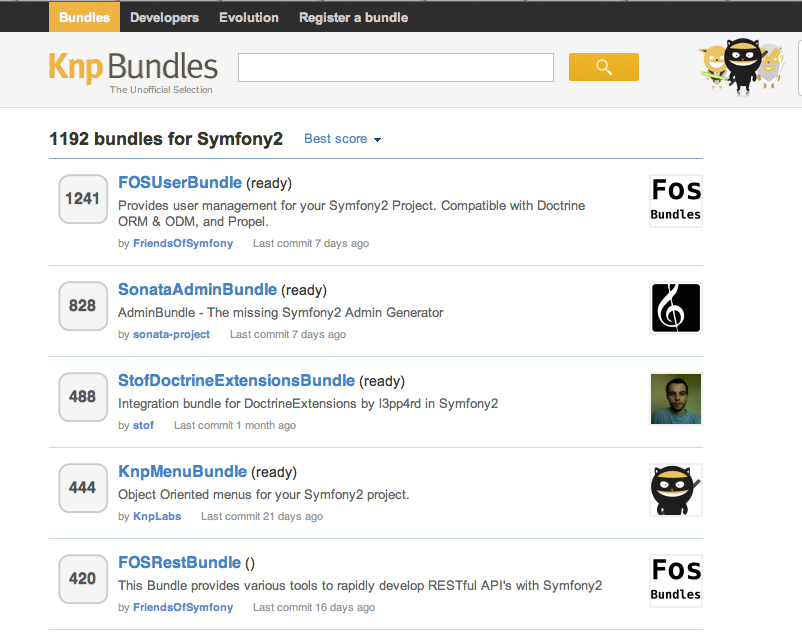Open FOSRestBundle Fos Bundles avatar
This screenshot has height=641, width=802.
click(676, 581)
